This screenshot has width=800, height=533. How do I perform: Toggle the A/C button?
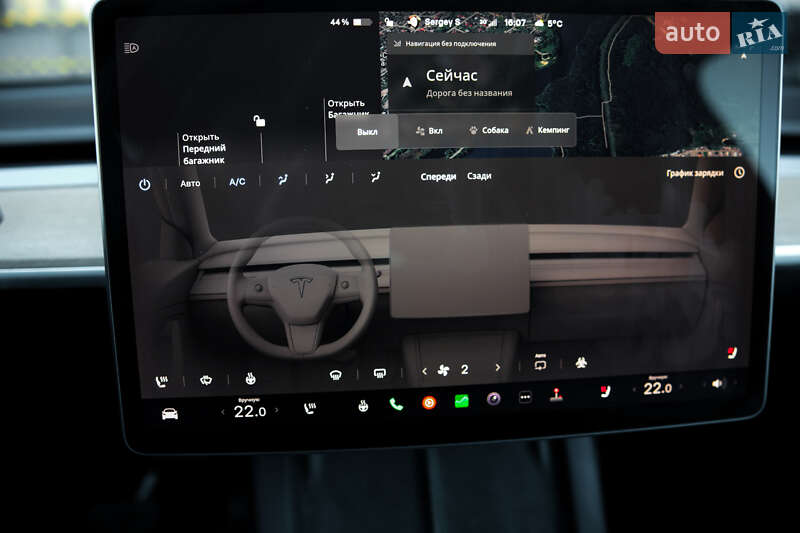237,182
